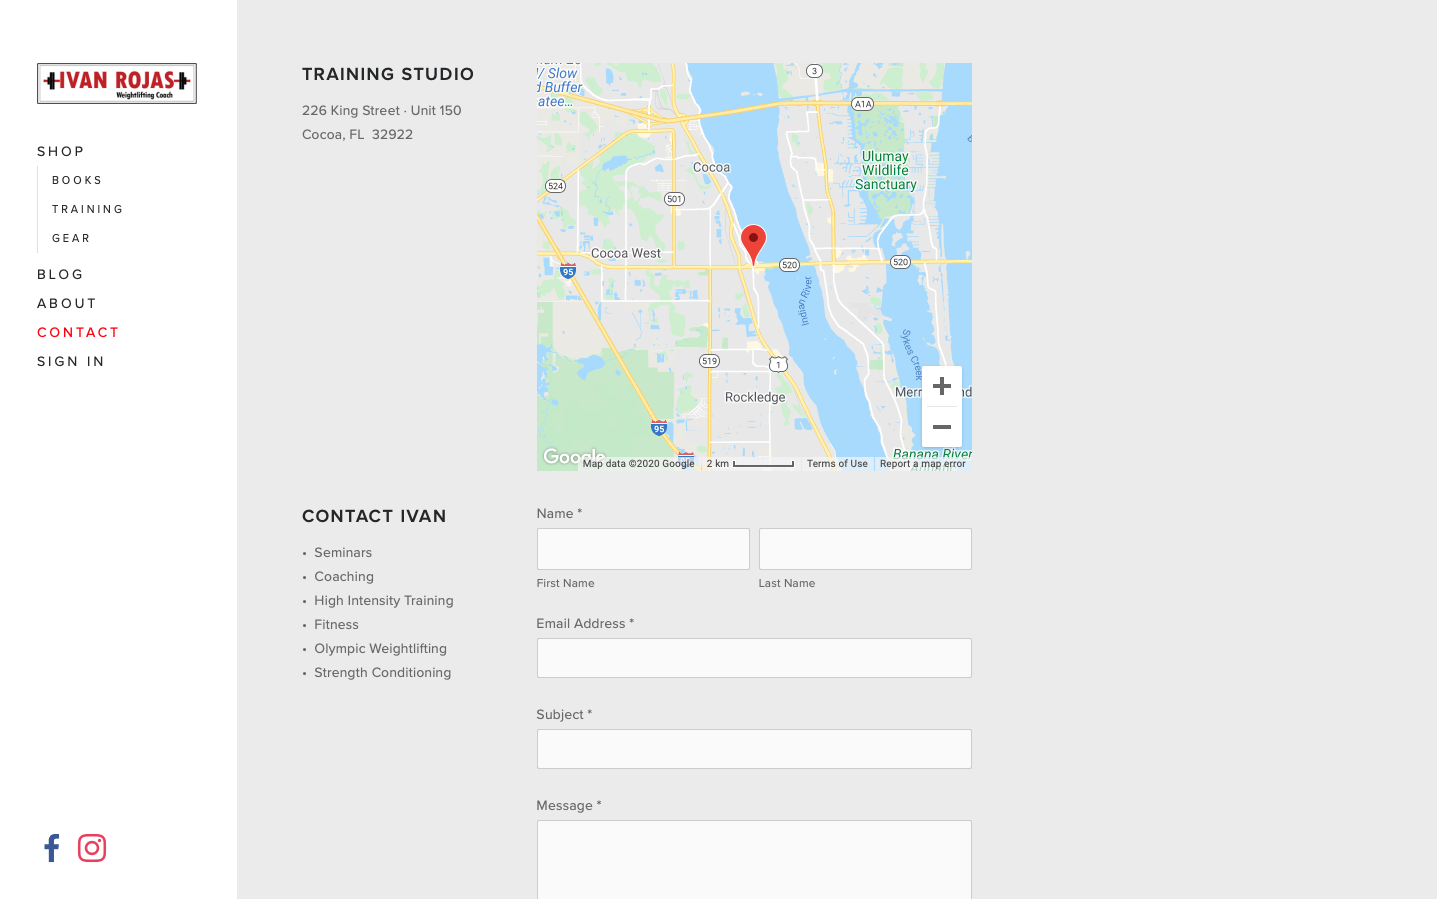Open the Terms of Use link
This screenshot has width=1437, height=899.
tap(837, 463)
